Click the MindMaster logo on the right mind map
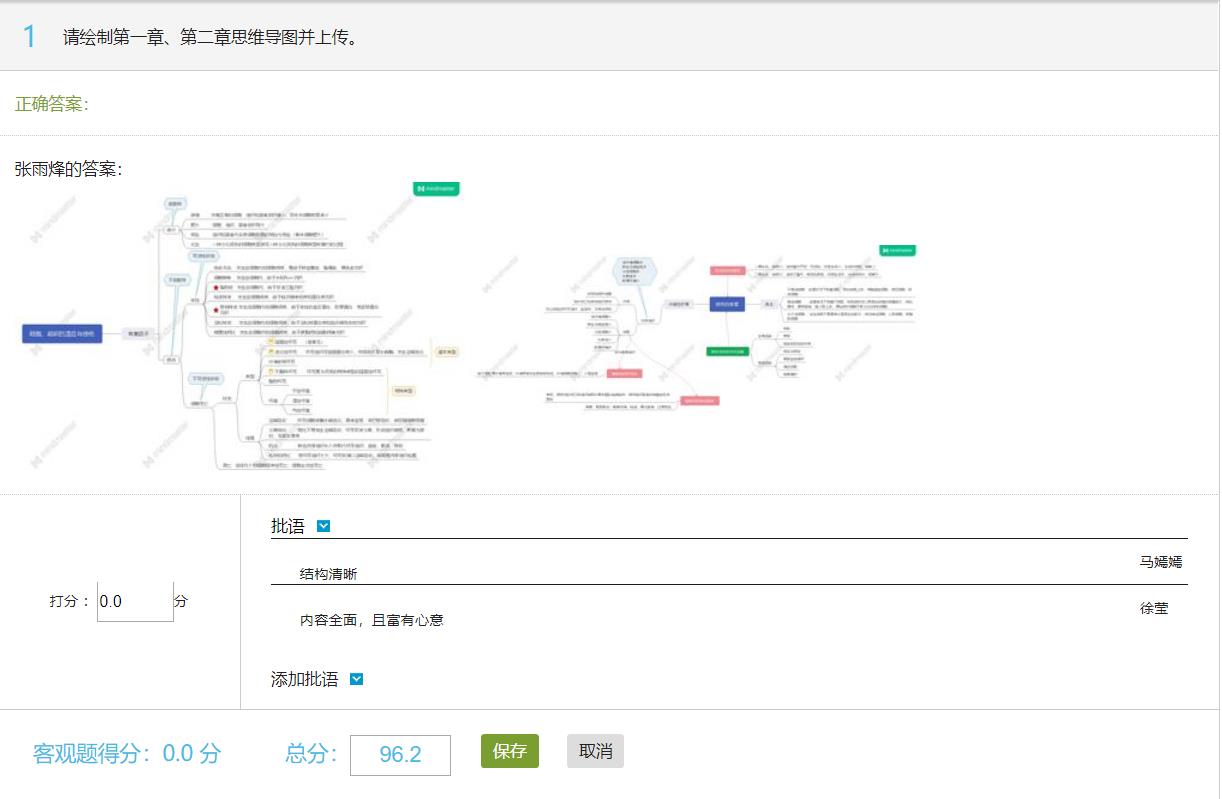Image resolution: width=1222 pixels, height=799 pixels. pyautogui.click(x=897, y=250)
